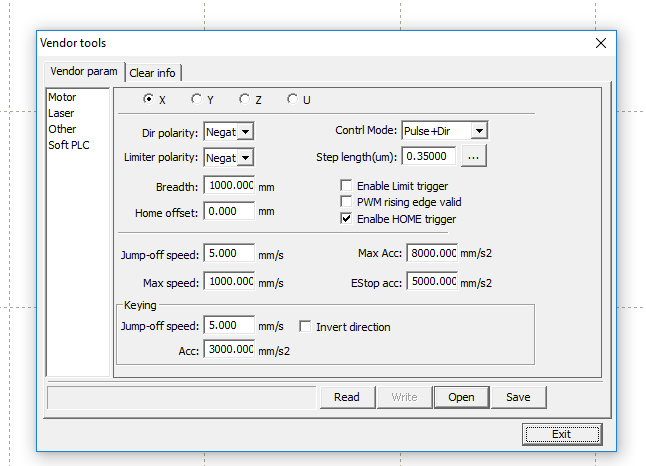
Task: Open the Contrl Mode dropdown
Action: 478,131
